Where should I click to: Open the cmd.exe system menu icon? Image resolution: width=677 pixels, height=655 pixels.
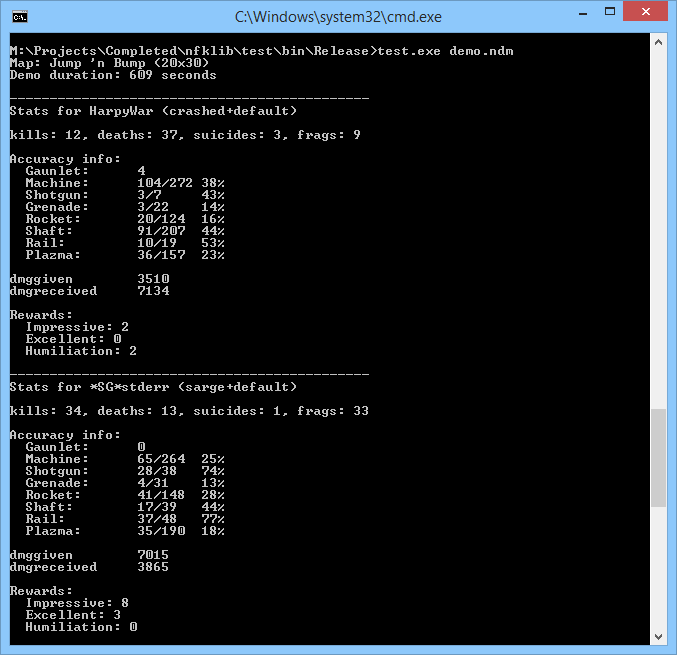(x=20, y=17)
